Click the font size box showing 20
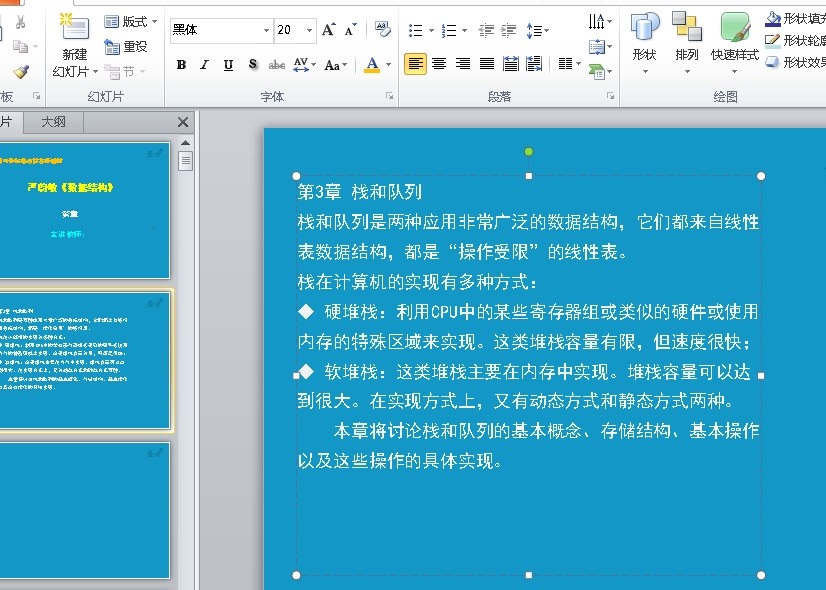Screen dimensions: 826x590 [x=289, y=30]
